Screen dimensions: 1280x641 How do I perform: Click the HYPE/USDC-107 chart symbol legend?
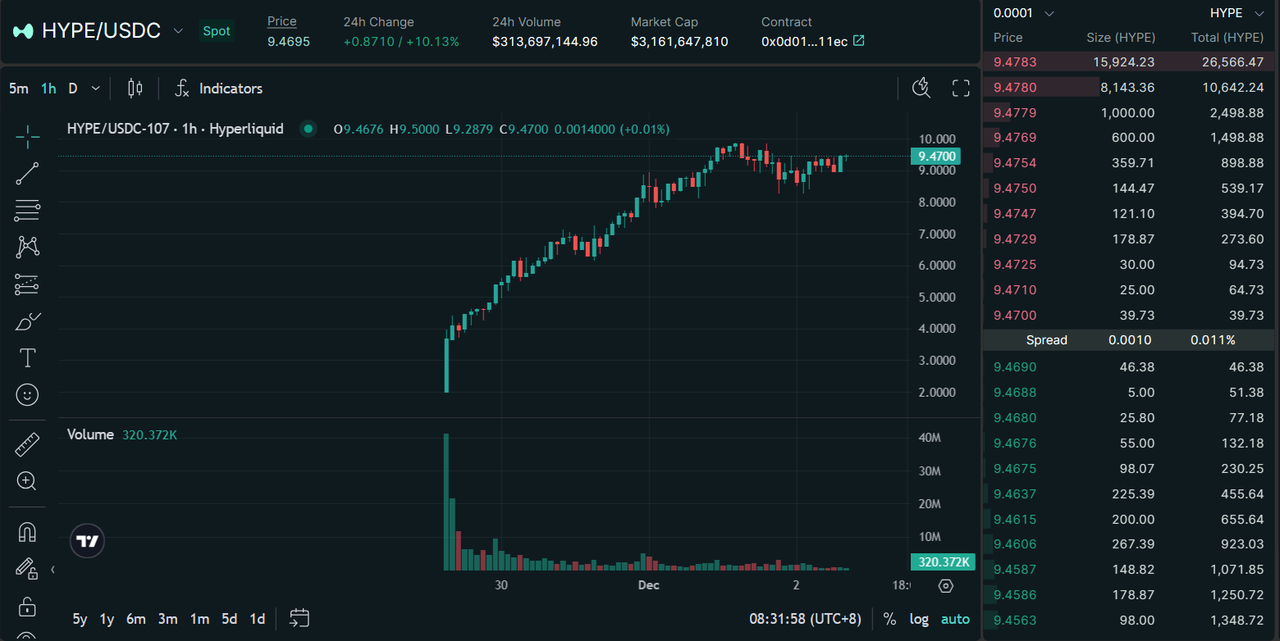click(x=175, y=129)
